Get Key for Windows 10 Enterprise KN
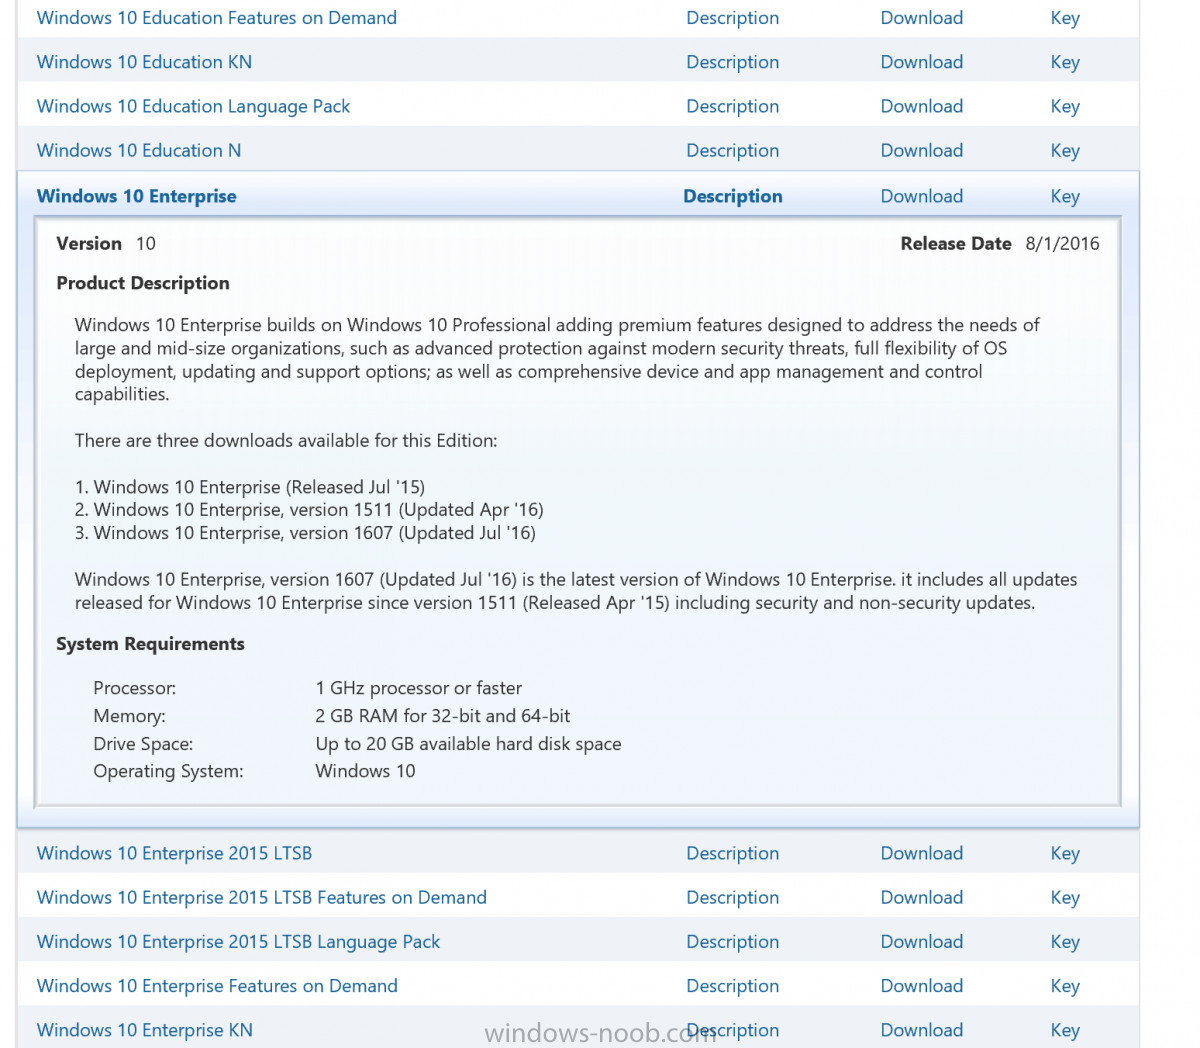Viewport: 1200px width, 1048px height. tap(1065, 1030)
